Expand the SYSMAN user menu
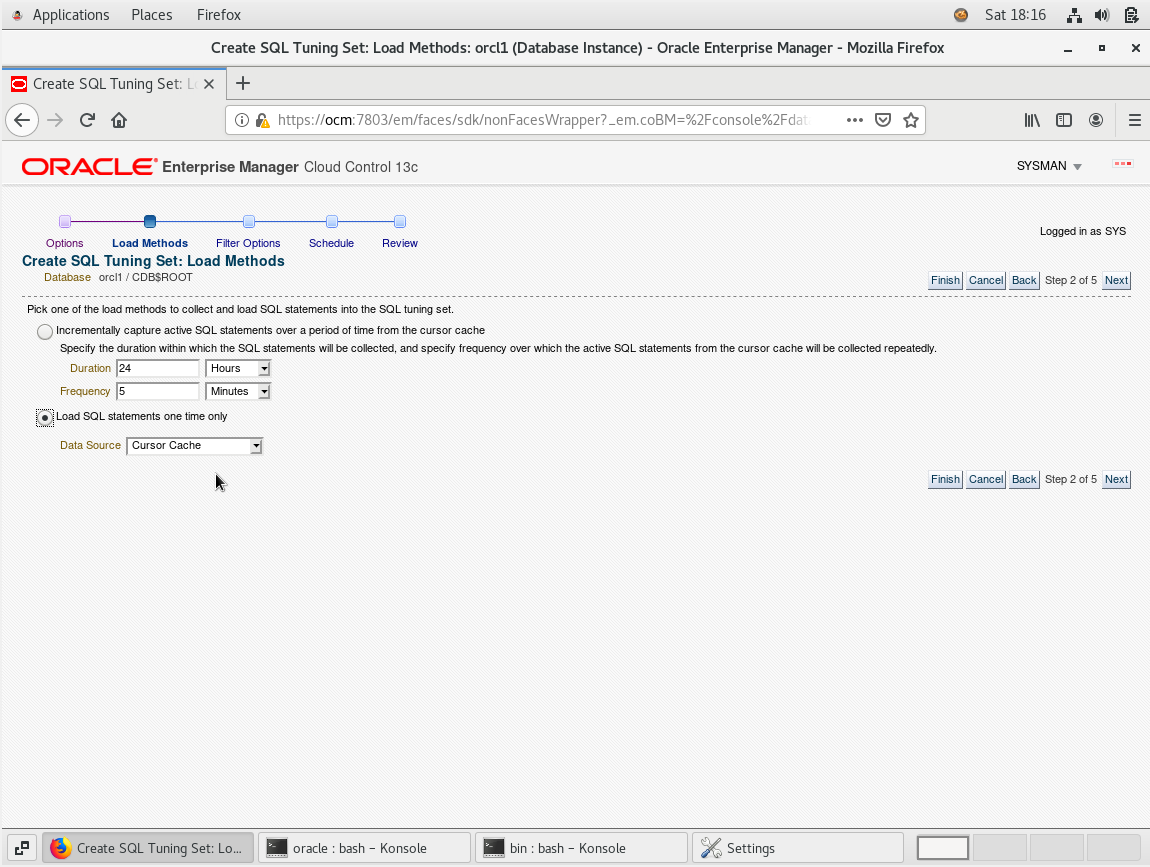The height and width of the screenshot is (867, 1150). (x=1049, y=166)
